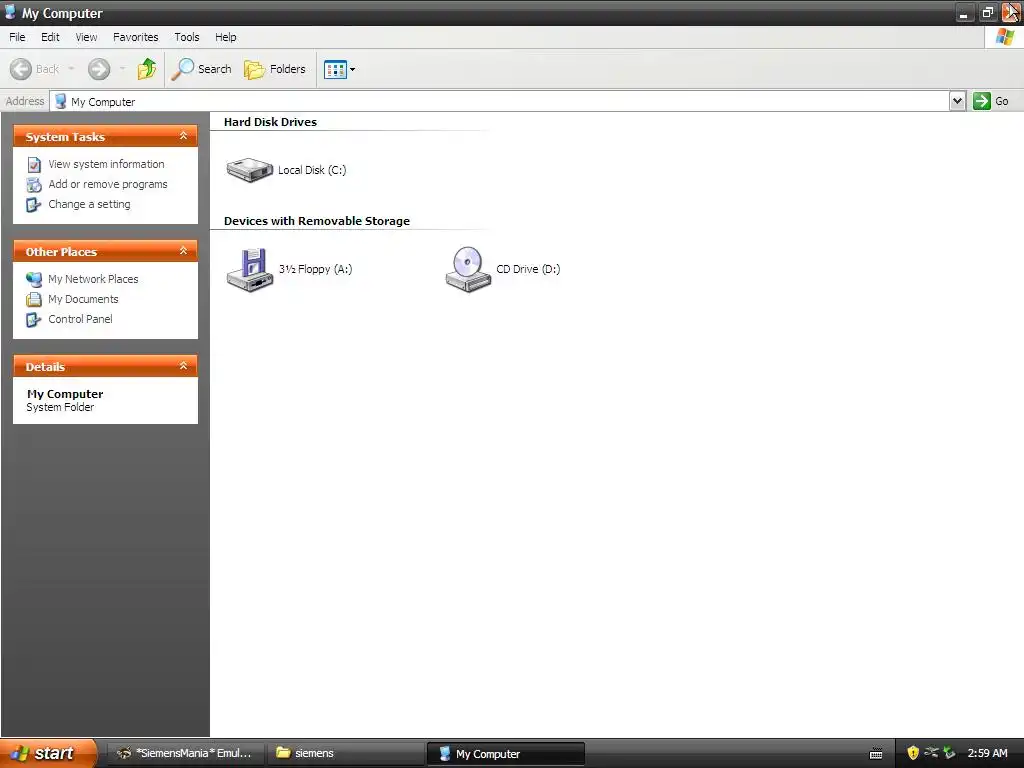Screen dimensions: 1024x768
Task: Open My Network Places link
Action: (x=93, y=279)
